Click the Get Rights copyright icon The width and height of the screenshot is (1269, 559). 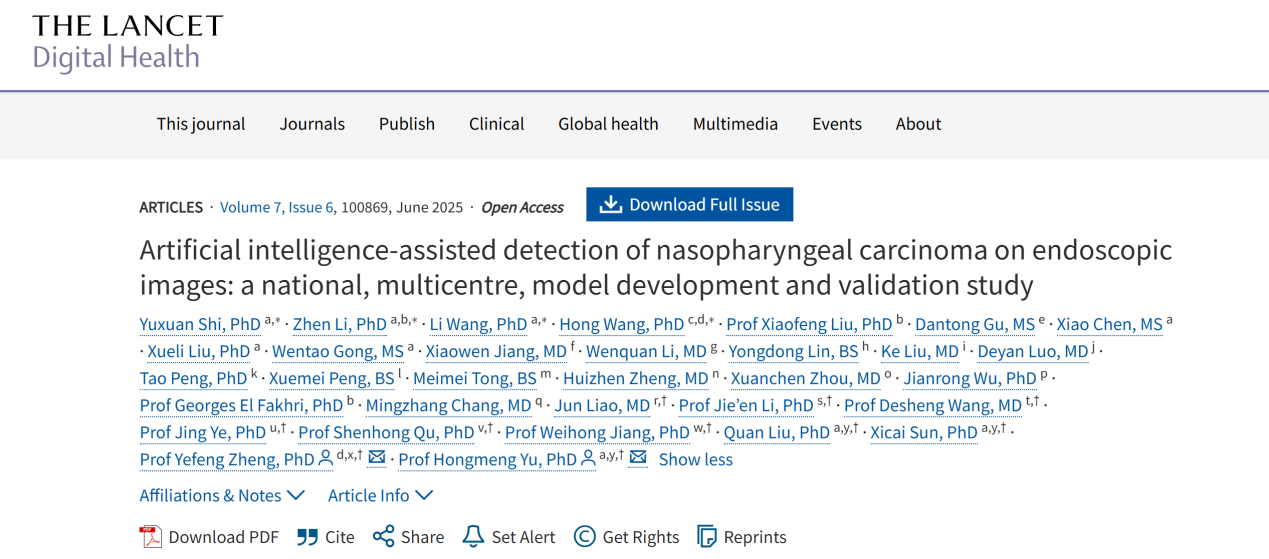pos(585,537)
